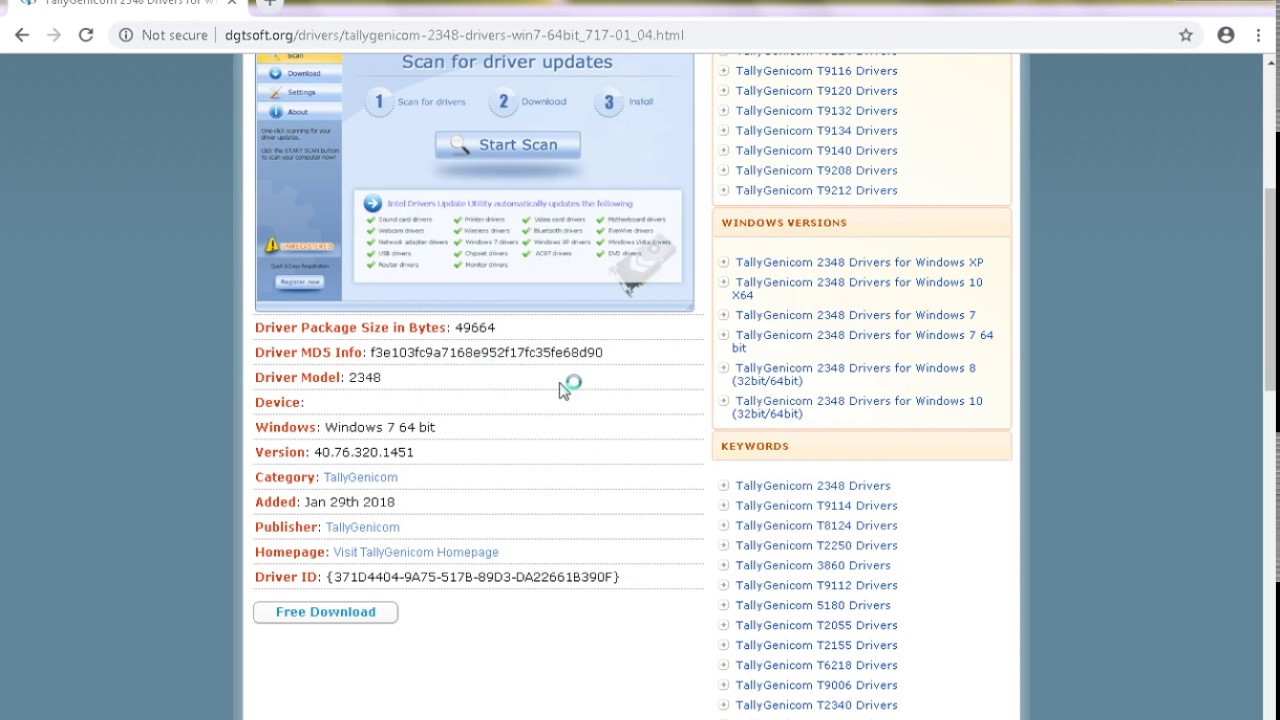The image size is (1280, 720).
Task: Click step 2 Download circle
Action: pos(503,101)
